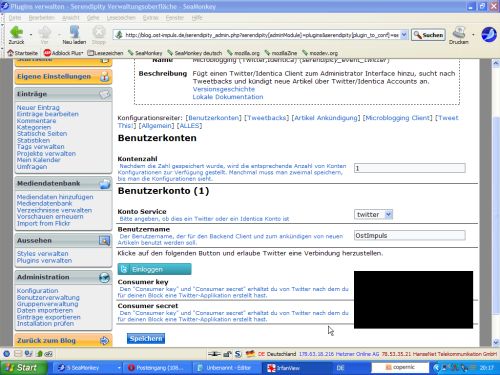Open Mediendaten hinzufügen sidebar link

click(55, 197)
